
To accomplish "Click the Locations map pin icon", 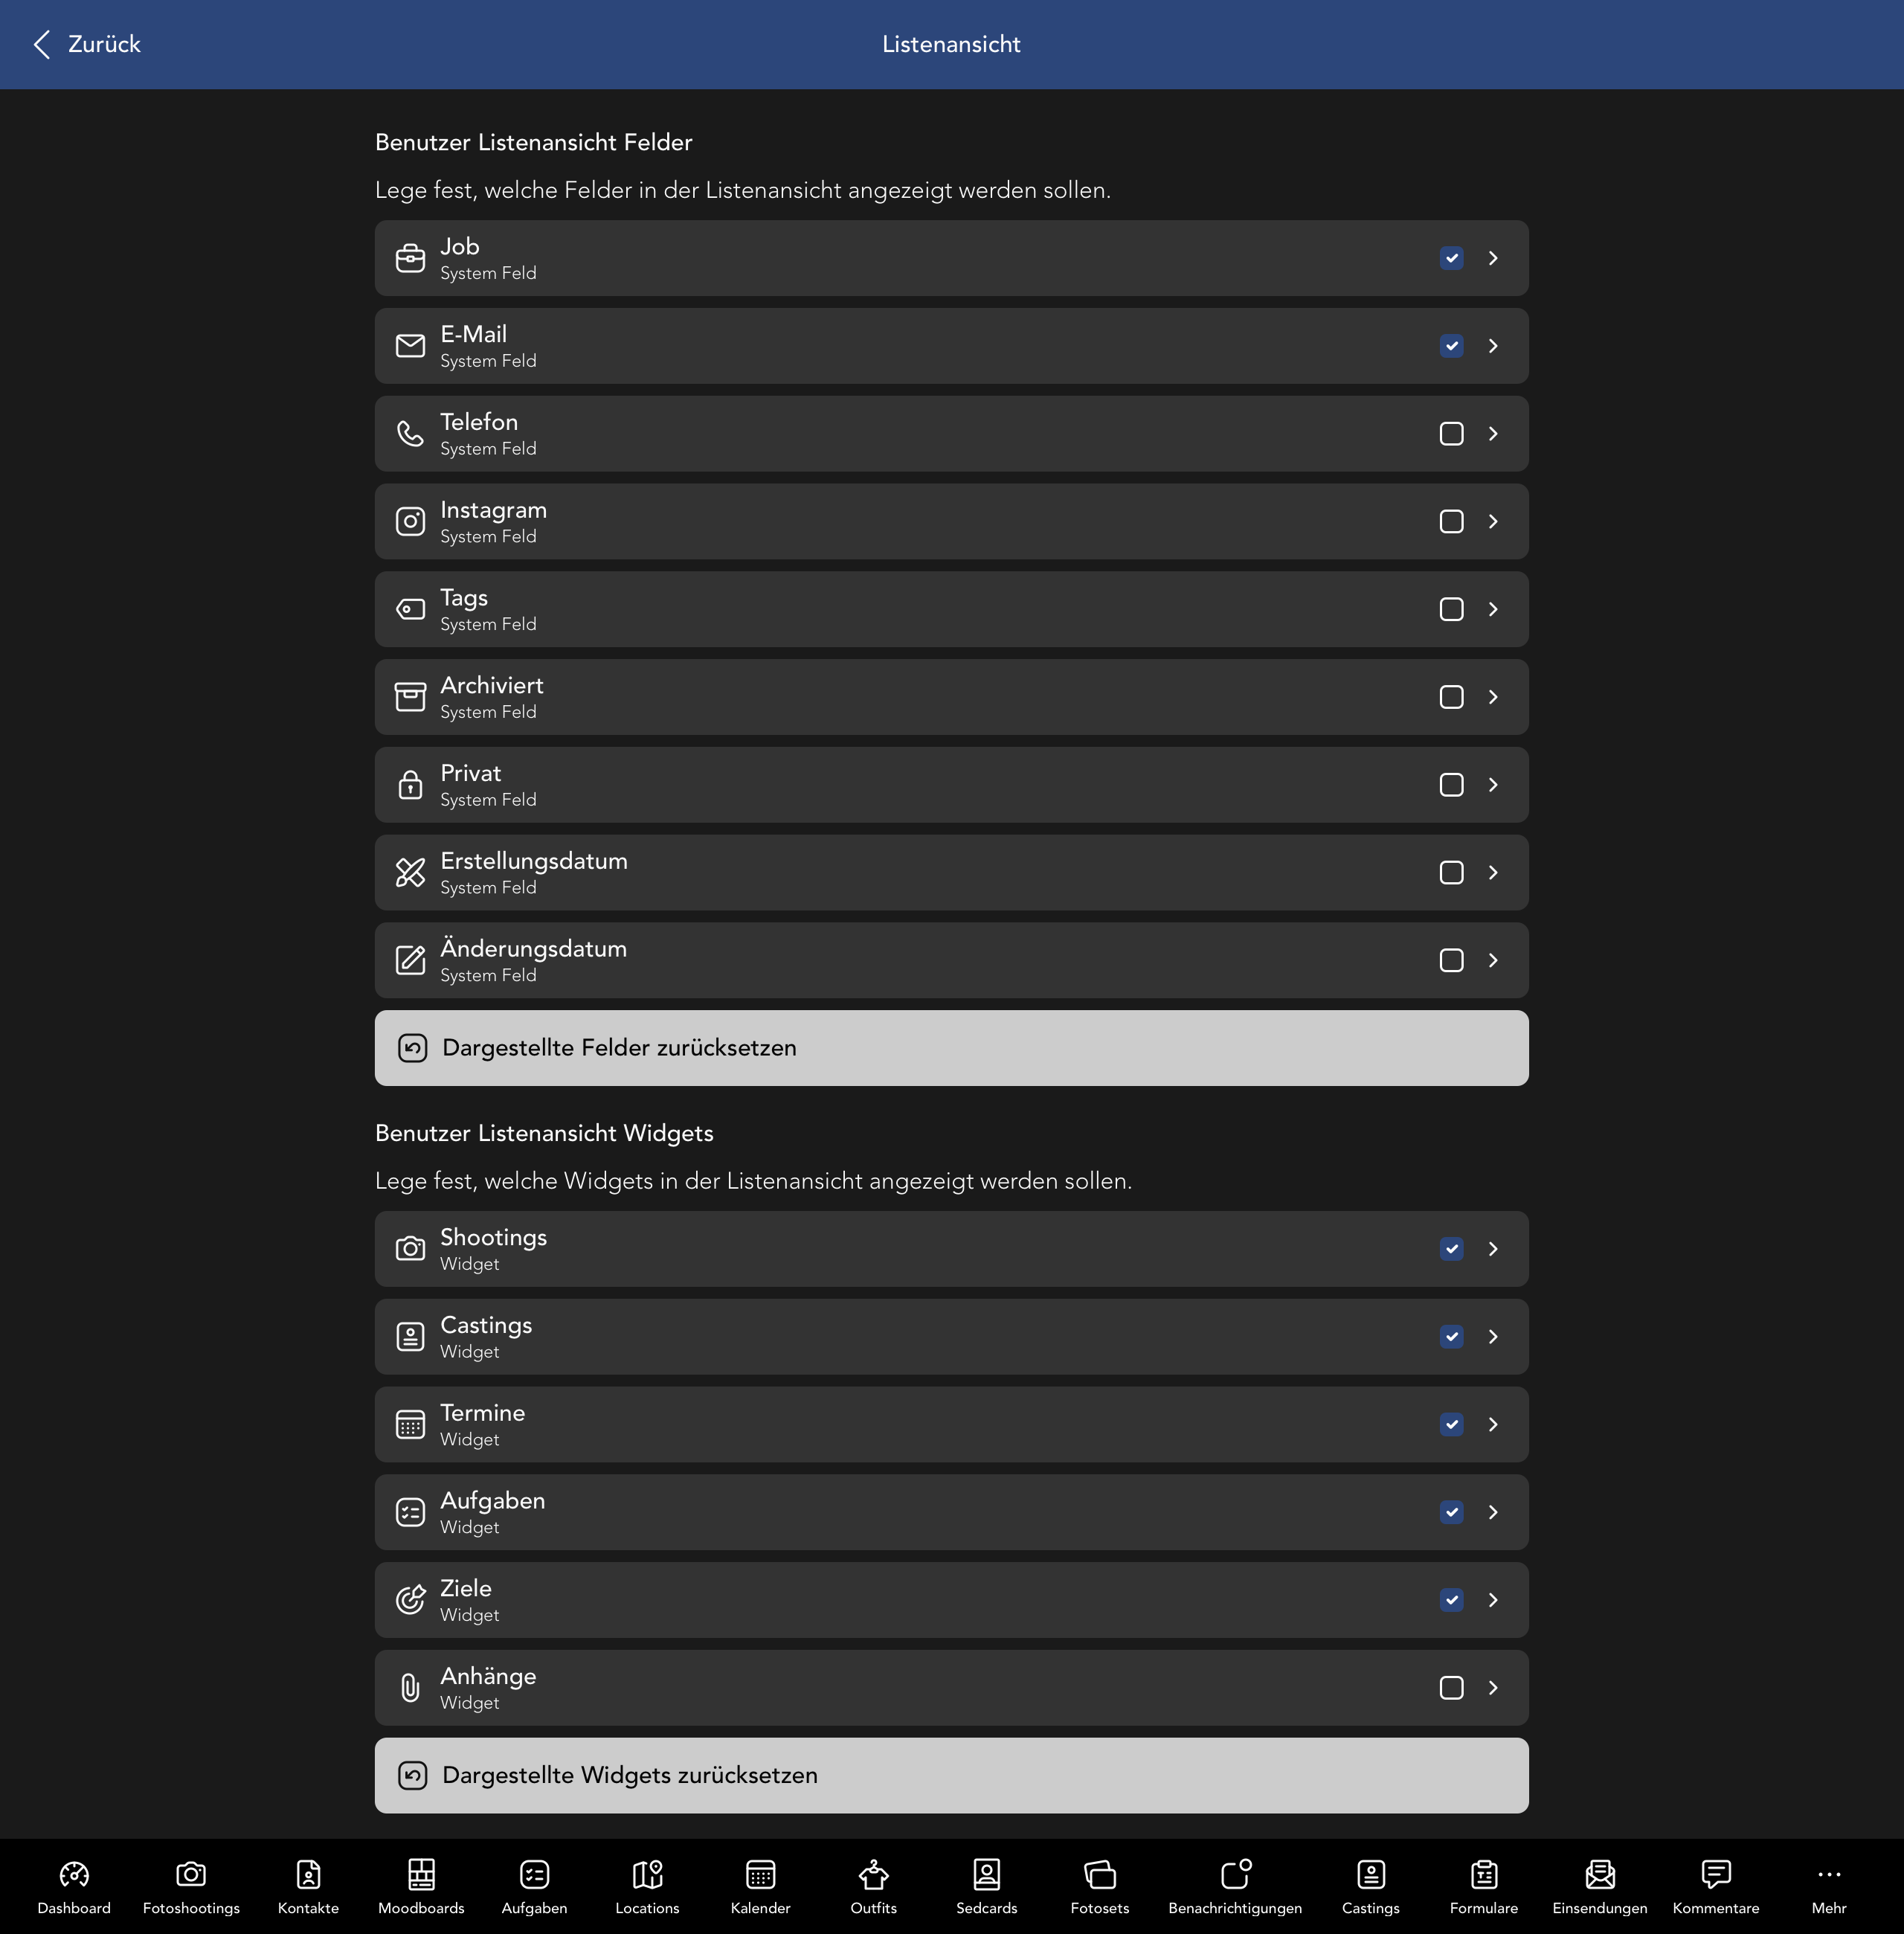I will 646,1875.
